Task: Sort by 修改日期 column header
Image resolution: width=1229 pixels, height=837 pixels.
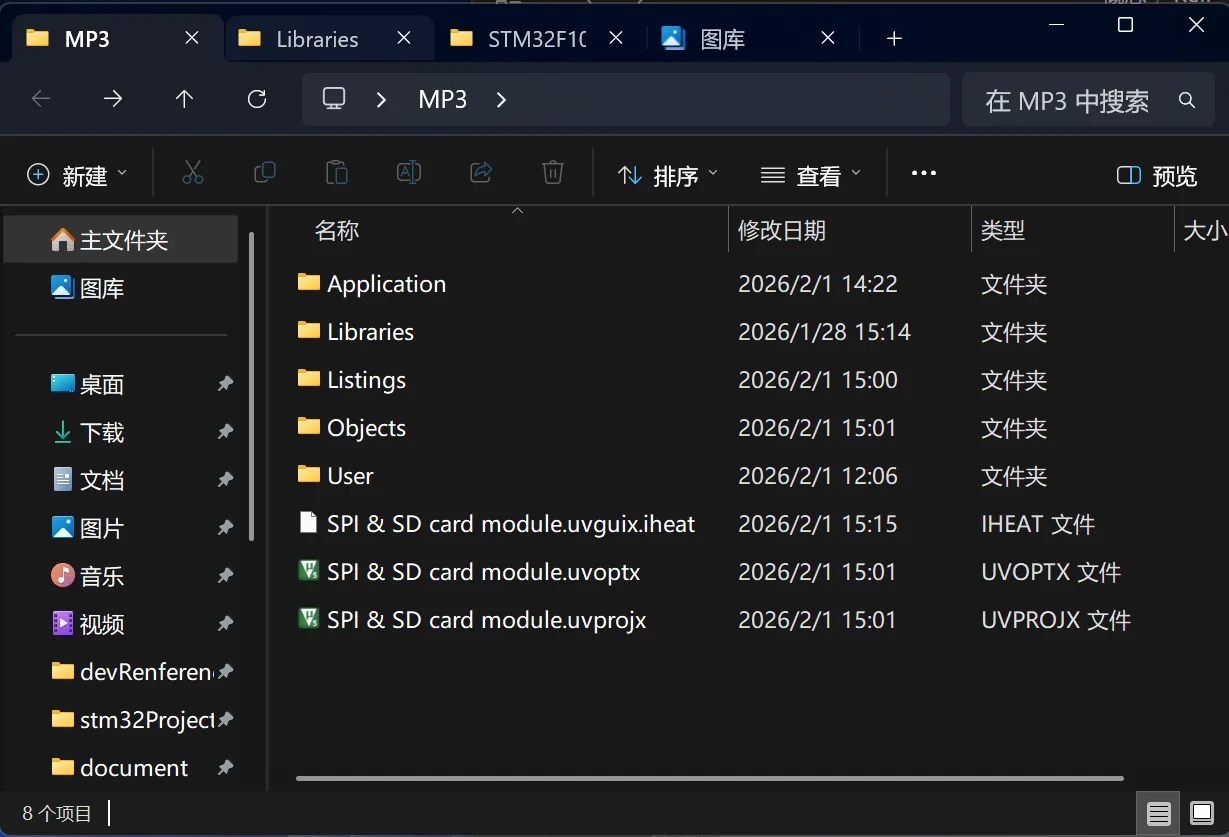Action: point(782,231)
